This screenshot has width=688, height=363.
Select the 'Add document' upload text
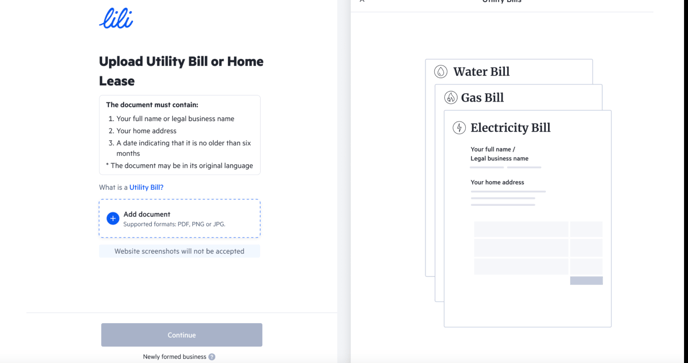[x=147, y=214]
